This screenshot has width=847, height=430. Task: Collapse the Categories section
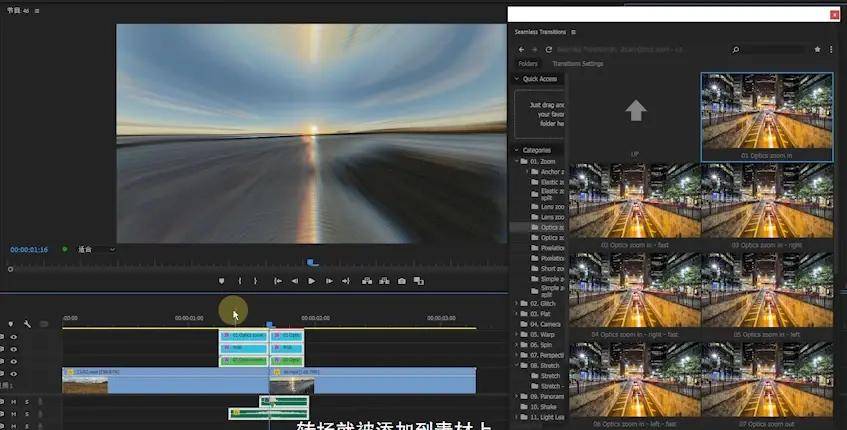516,150
